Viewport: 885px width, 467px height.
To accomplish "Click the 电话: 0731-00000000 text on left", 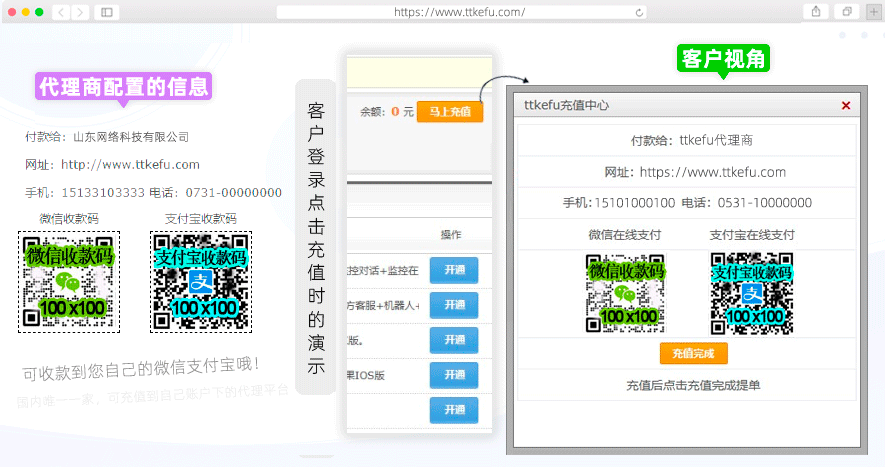I will point(216,193).
